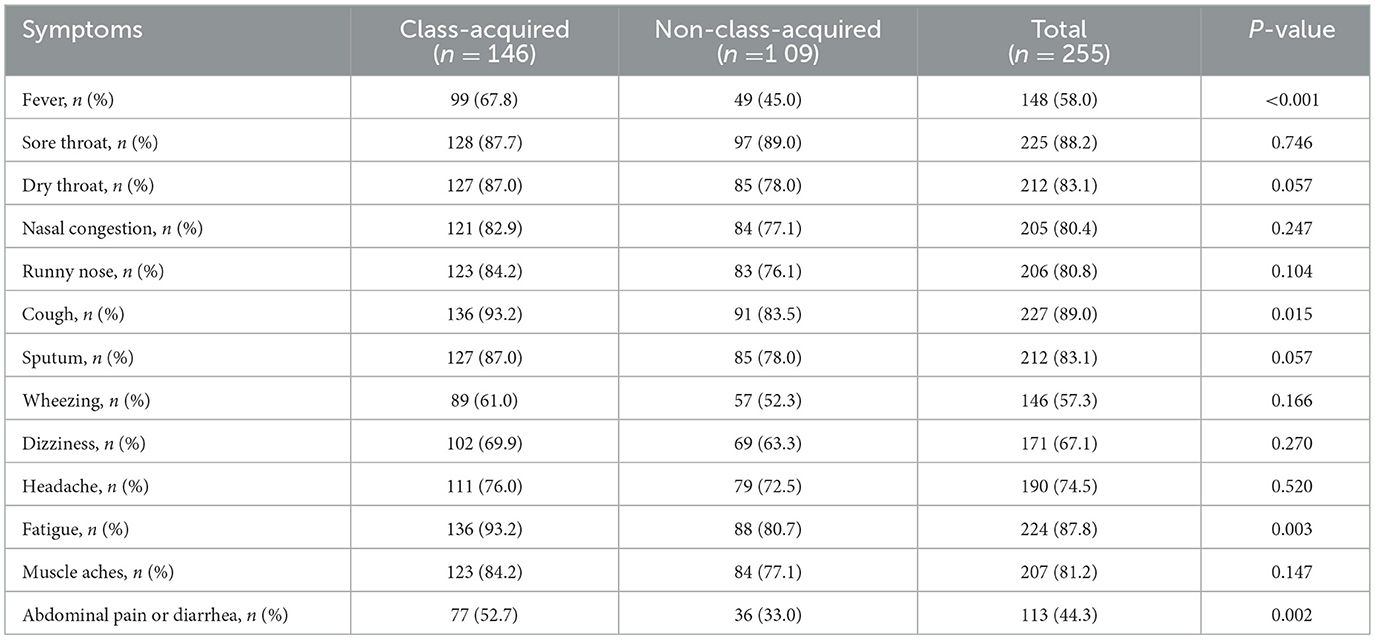Click the Symptoms column header
Image resolution: width=1375 pixels, height=640 pixels.
coord(82,30)
